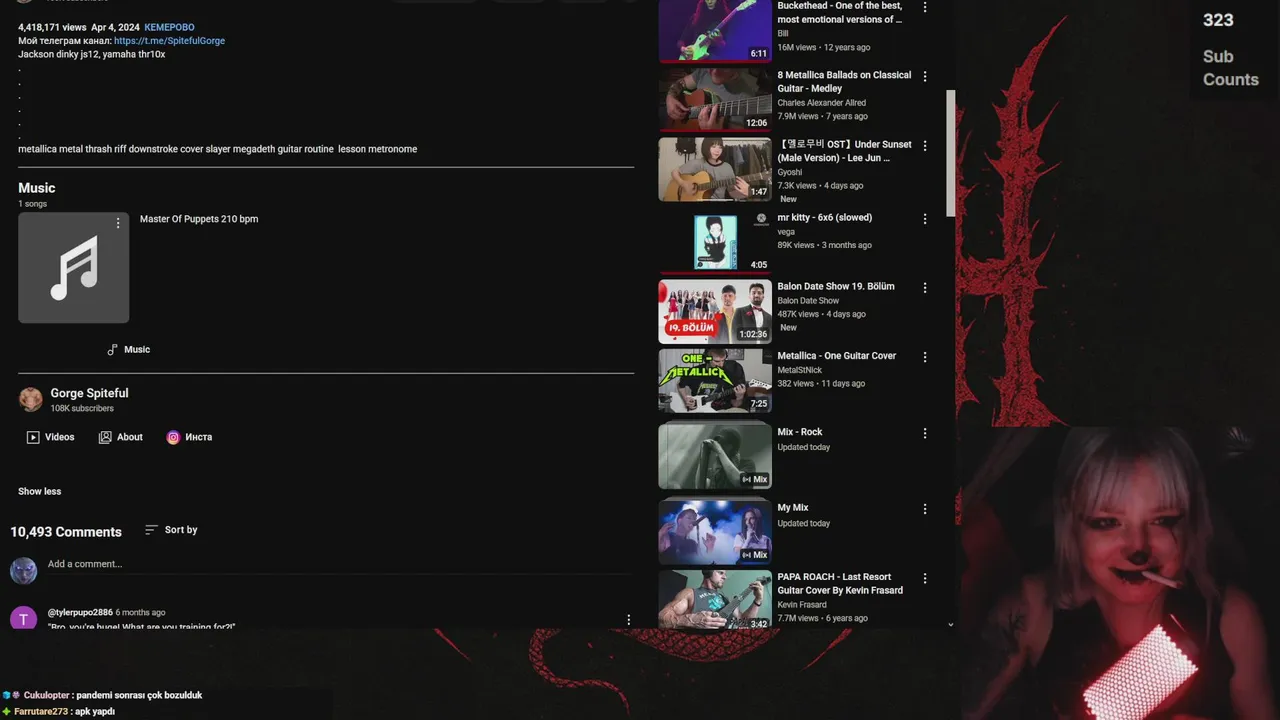Click Farrutare273 chat message in overlay
1280x720 pixels.
tap(58, 711)
